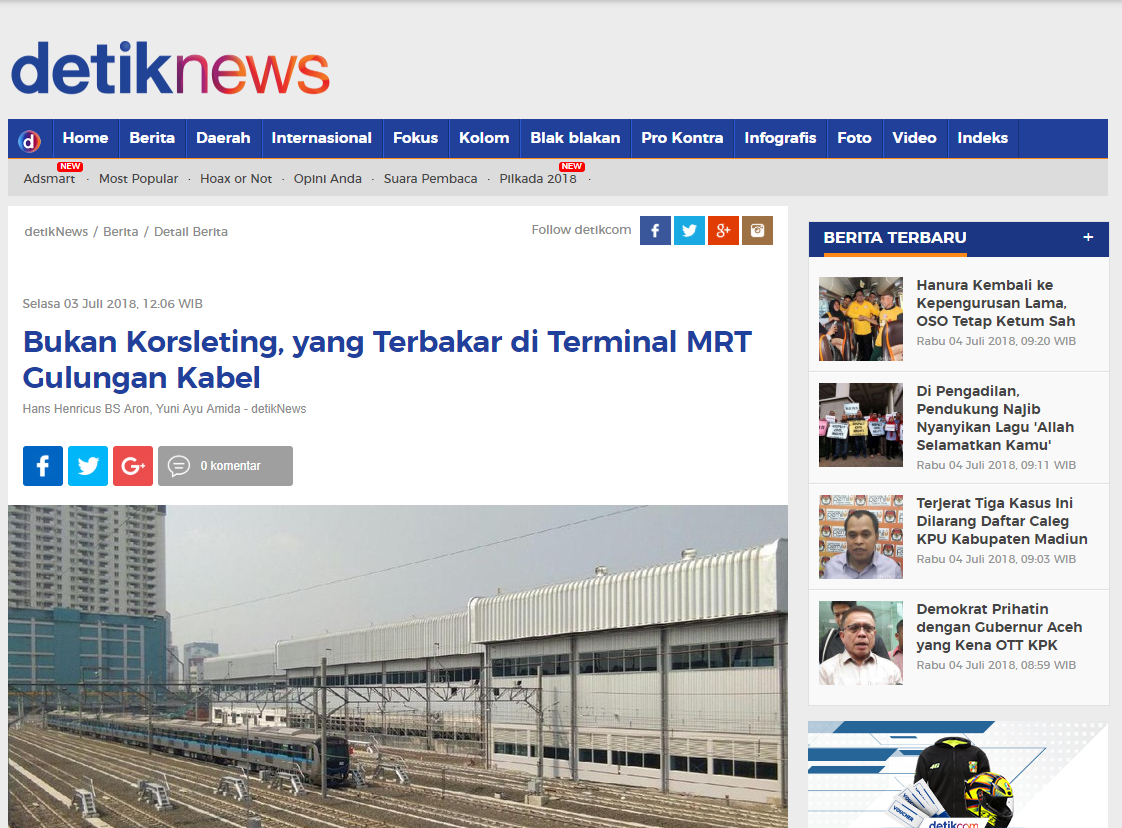Screen dimensions: 1122x828
Task: Open detikcom Instagram follow icon
Action: pos(757,230)
